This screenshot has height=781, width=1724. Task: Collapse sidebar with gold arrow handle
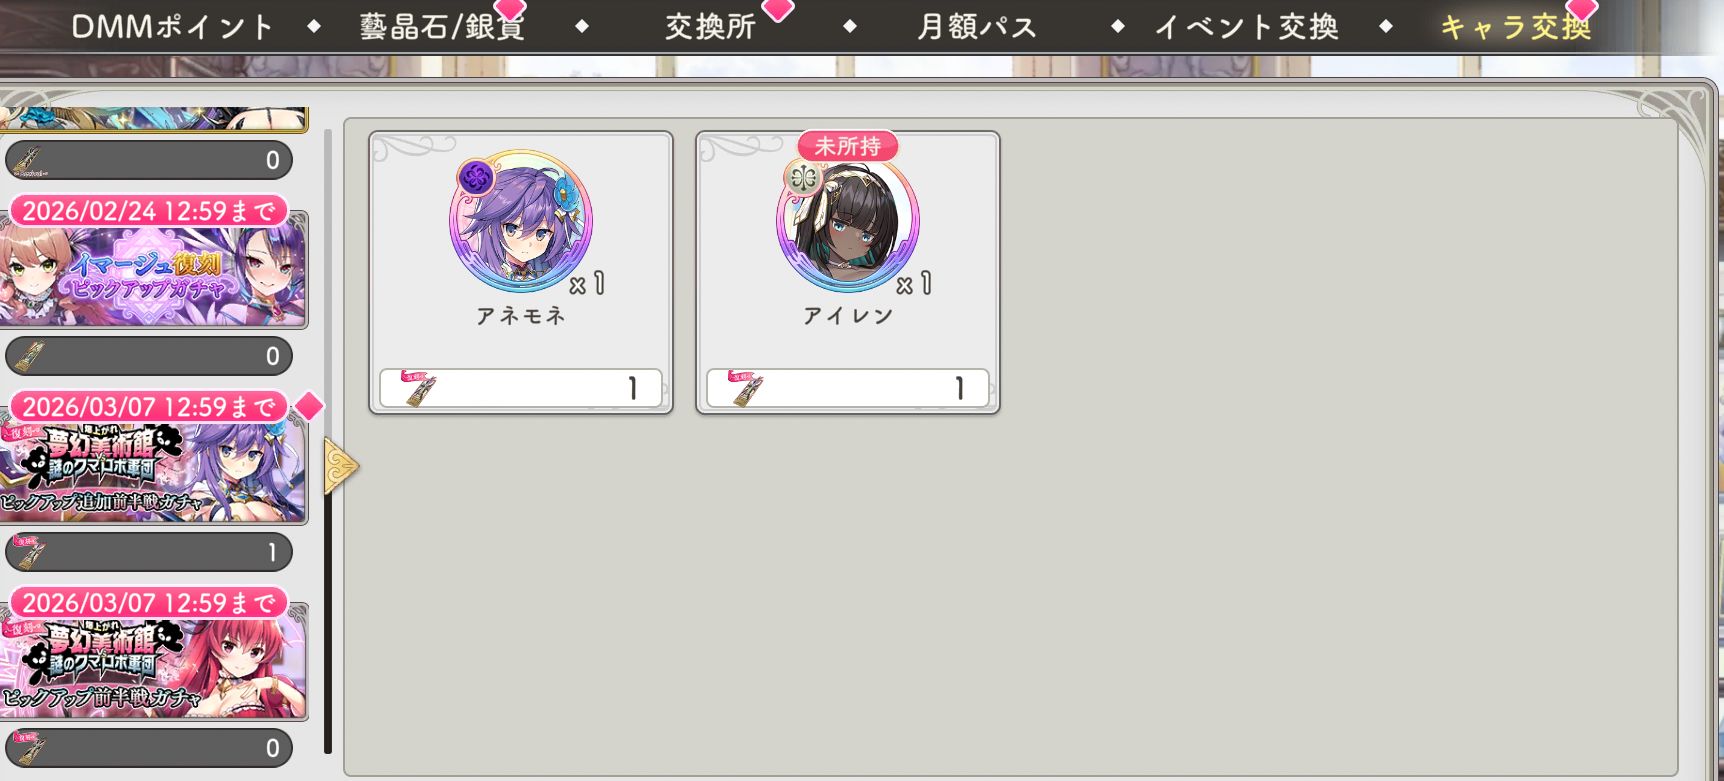pos(340,466)
